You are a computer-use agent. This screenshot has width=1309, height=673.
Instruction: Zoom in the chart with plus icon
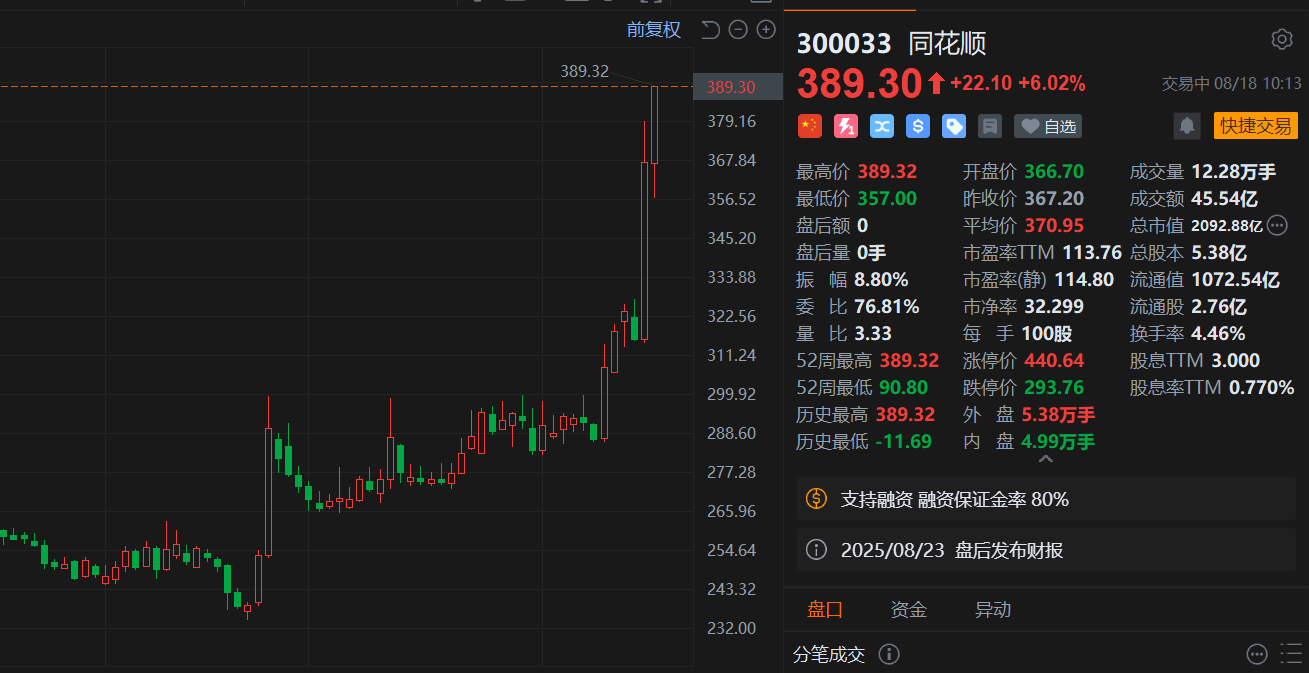(x=766, y=30)
